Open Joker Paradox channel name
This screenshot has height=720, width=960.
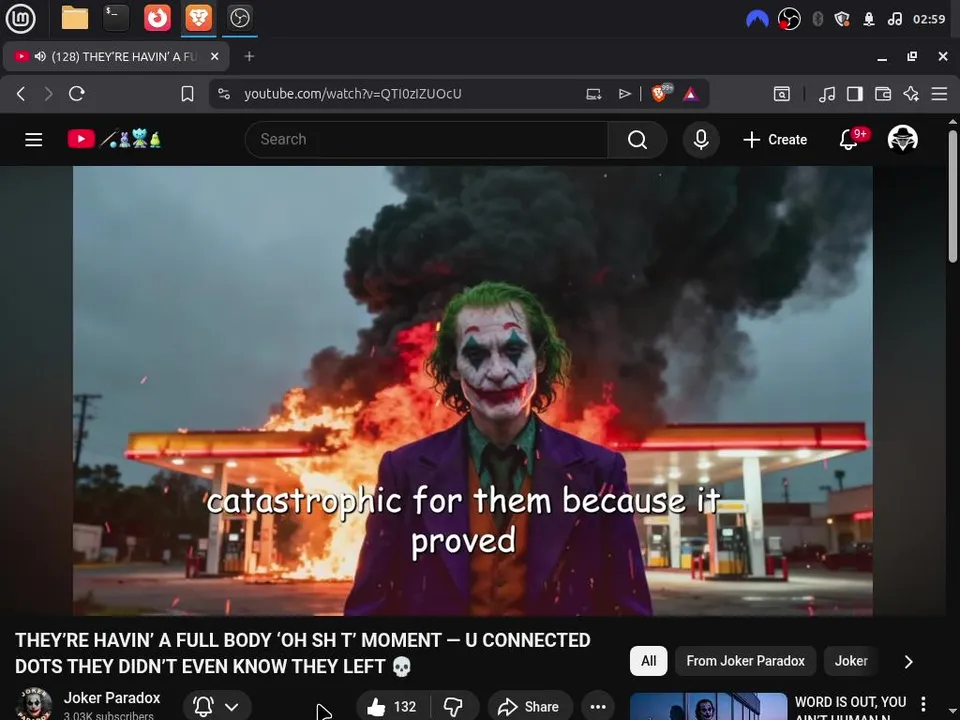pyautogui.click(x=112, y=698)
